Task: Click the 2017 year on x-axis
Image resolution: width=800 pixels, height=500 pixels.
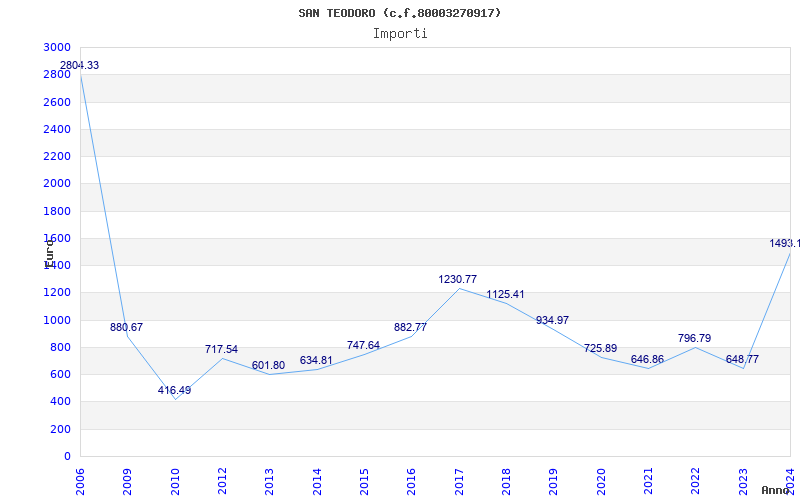Action: [458, 479]
